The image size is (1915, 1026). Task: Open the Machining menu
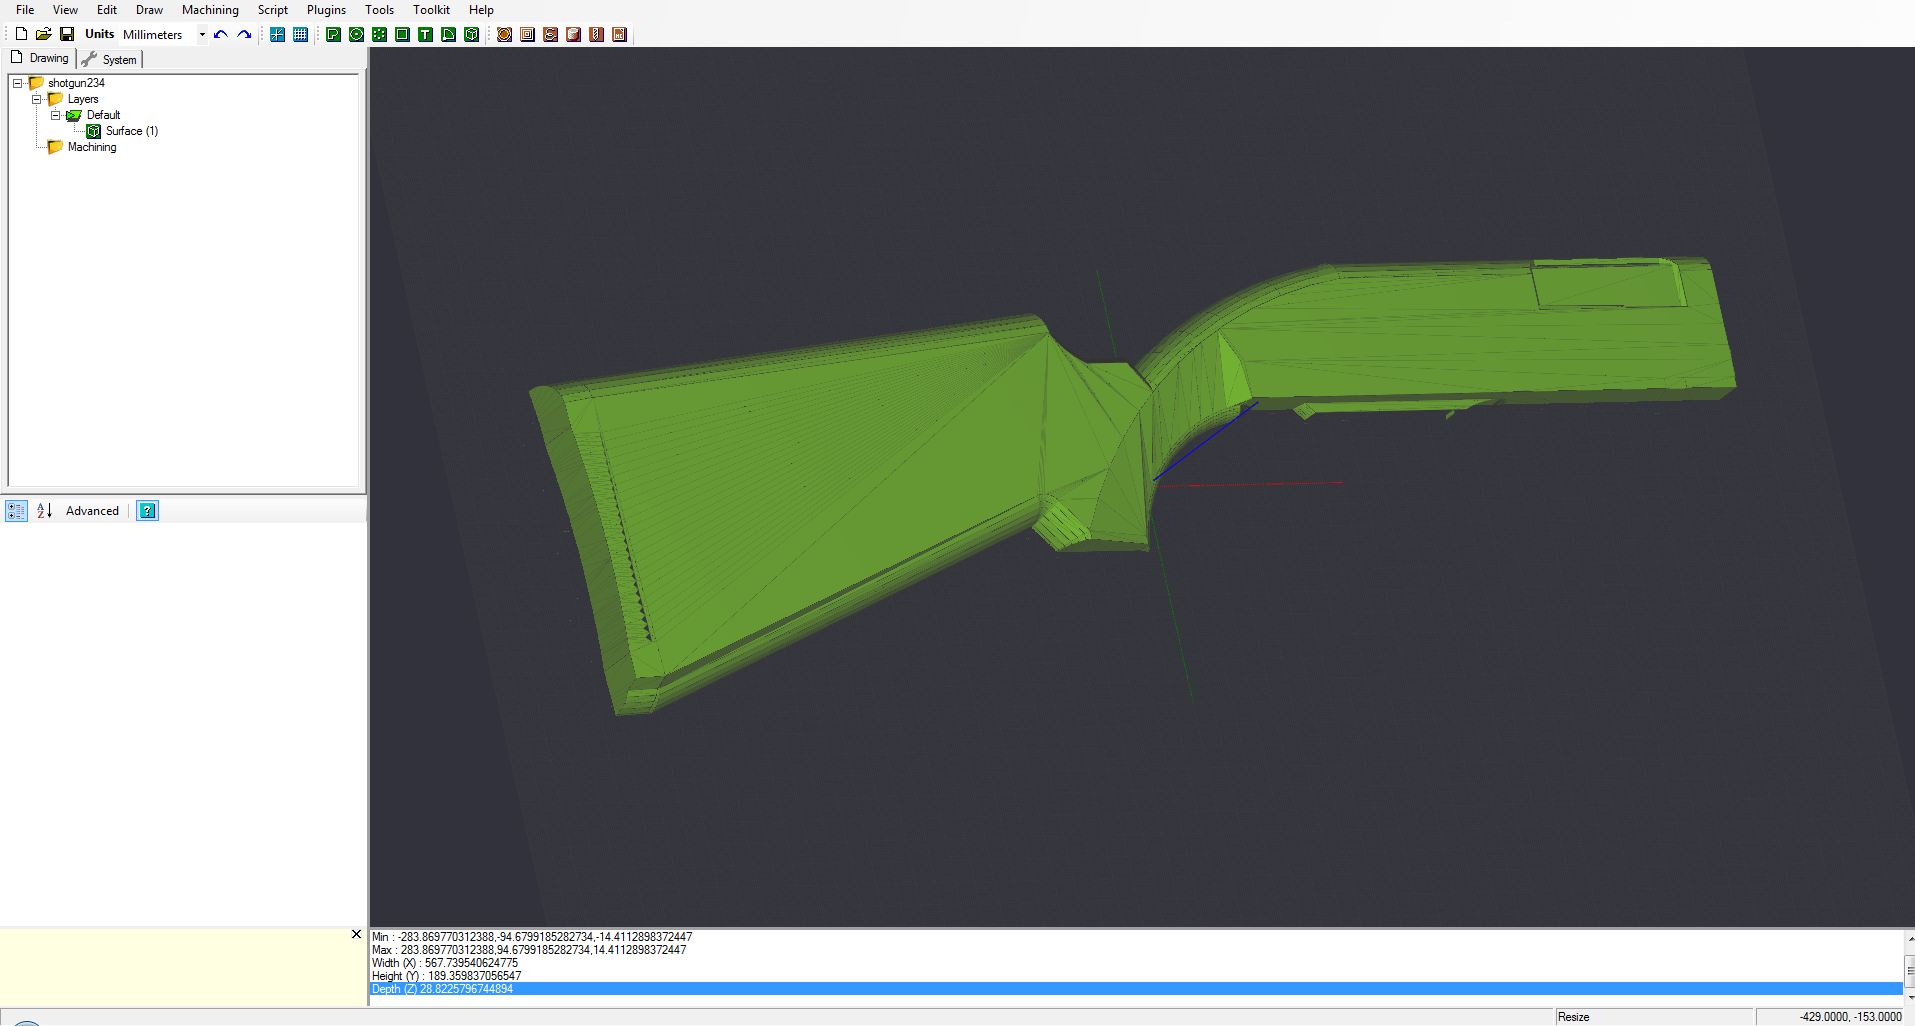[210, 10]
